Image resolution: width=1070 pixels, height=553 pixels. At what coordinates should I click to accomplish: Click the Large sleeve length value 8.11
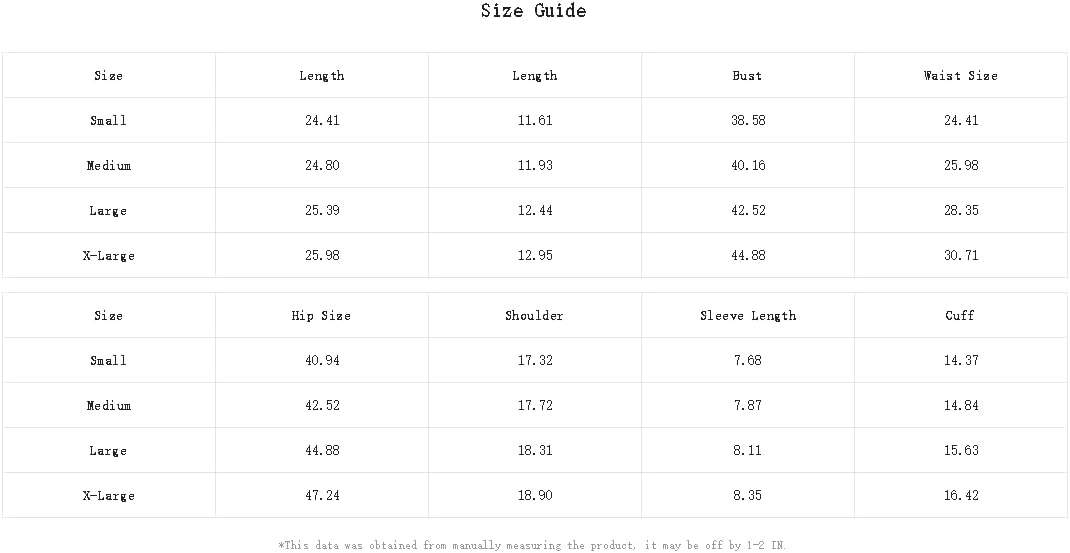[x=748, y=451]
